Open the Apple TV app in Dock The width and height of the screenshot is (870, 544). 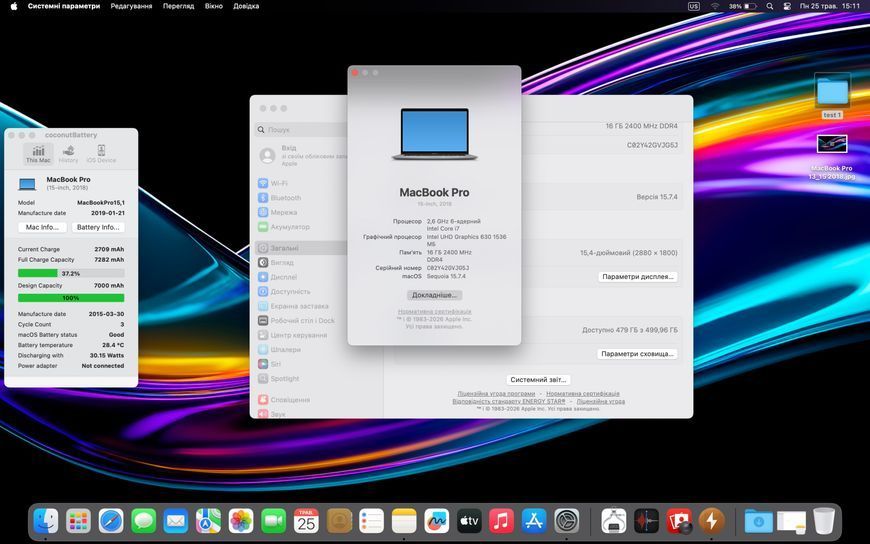click(469, 521)
